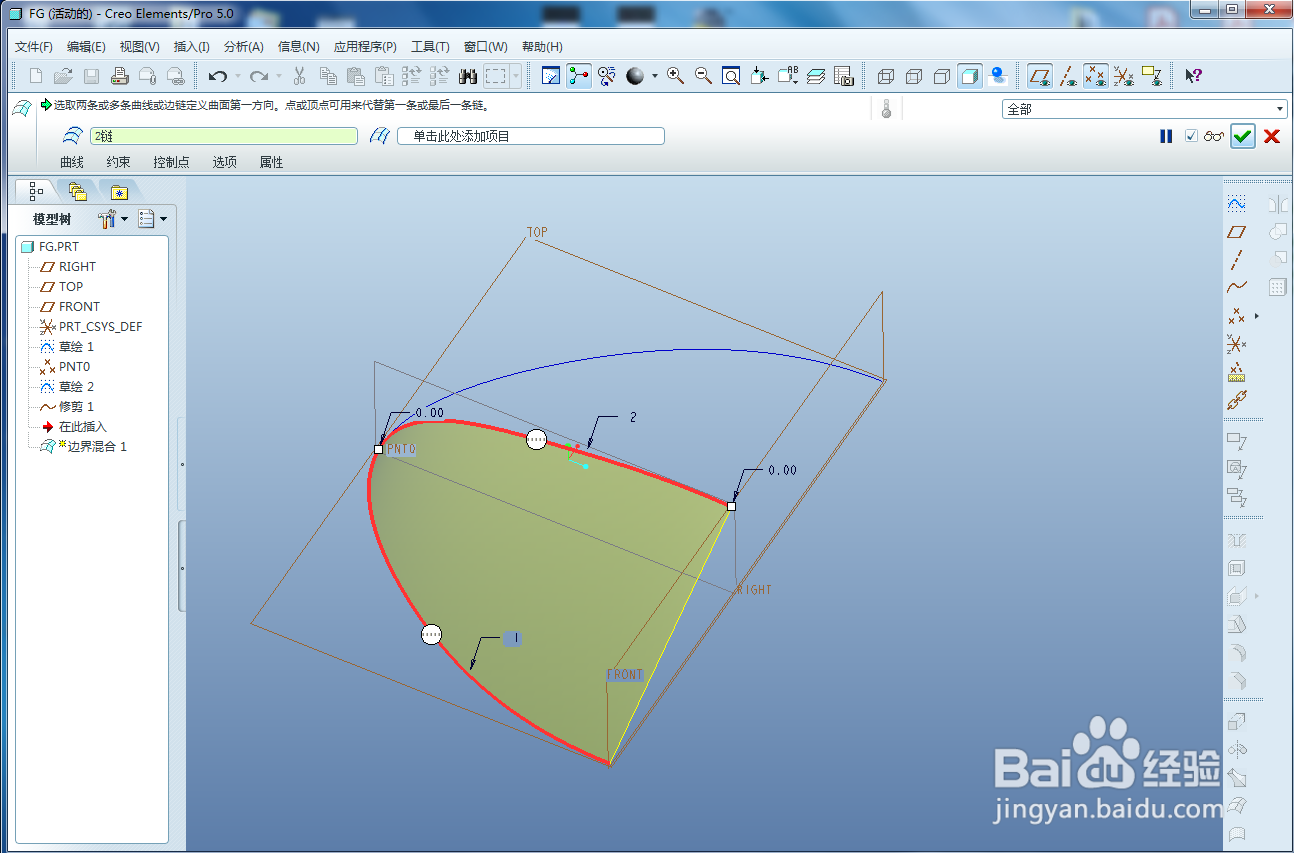Image resolution: width=1294 pixels, height=853 pixels.
Task: Open the 控制点 panel tab
Action: tap(171, 162)
